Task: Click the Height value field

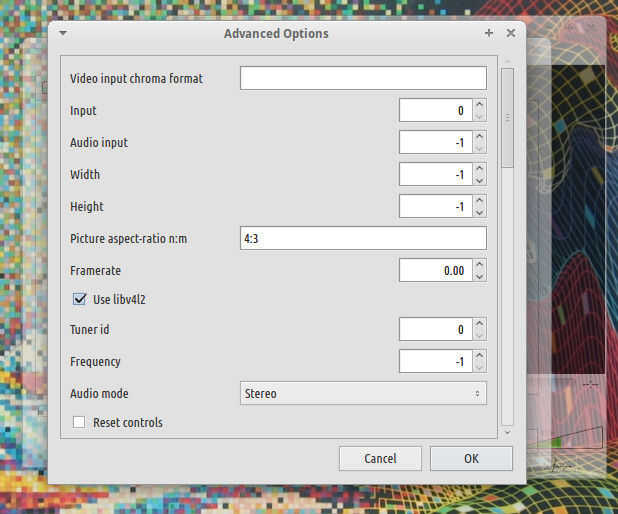Action: 436,206
